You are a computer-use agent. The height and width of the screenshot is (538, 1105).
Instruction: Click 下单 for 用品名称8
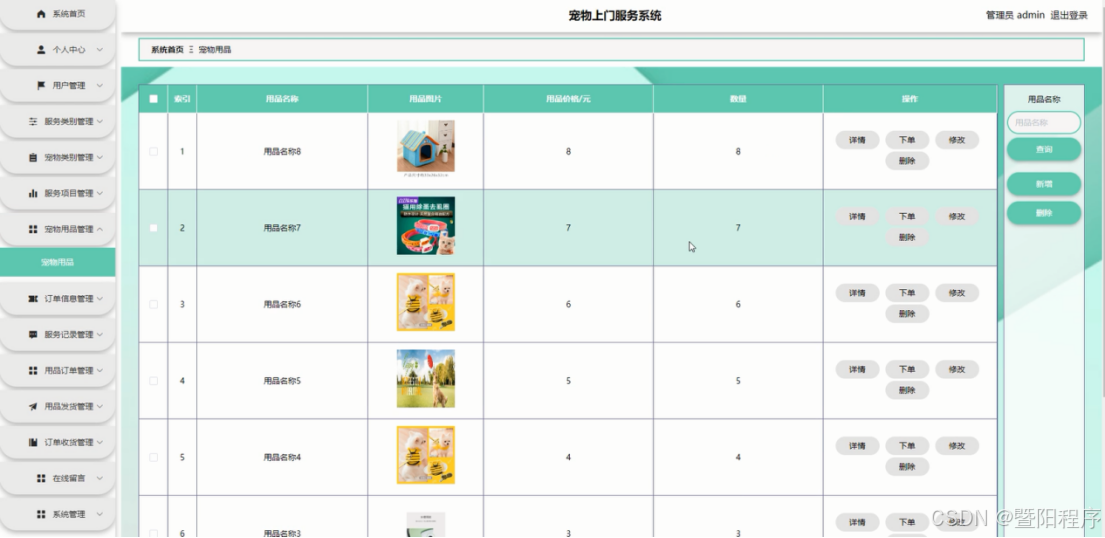coord(907,140)
